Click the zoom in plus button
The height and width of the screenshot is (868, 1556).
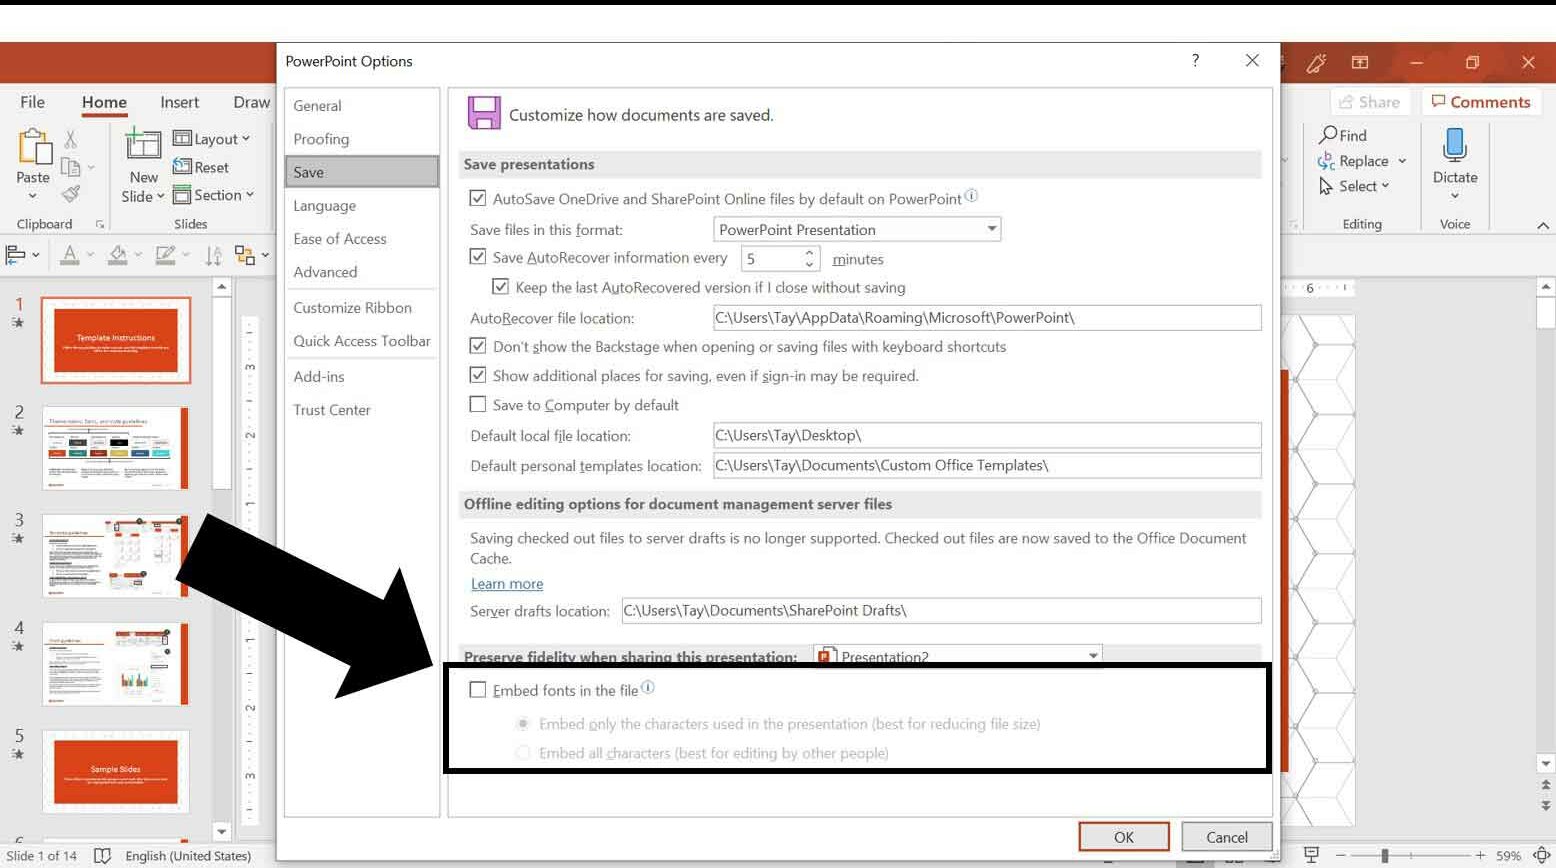[x=1481, y=856]
